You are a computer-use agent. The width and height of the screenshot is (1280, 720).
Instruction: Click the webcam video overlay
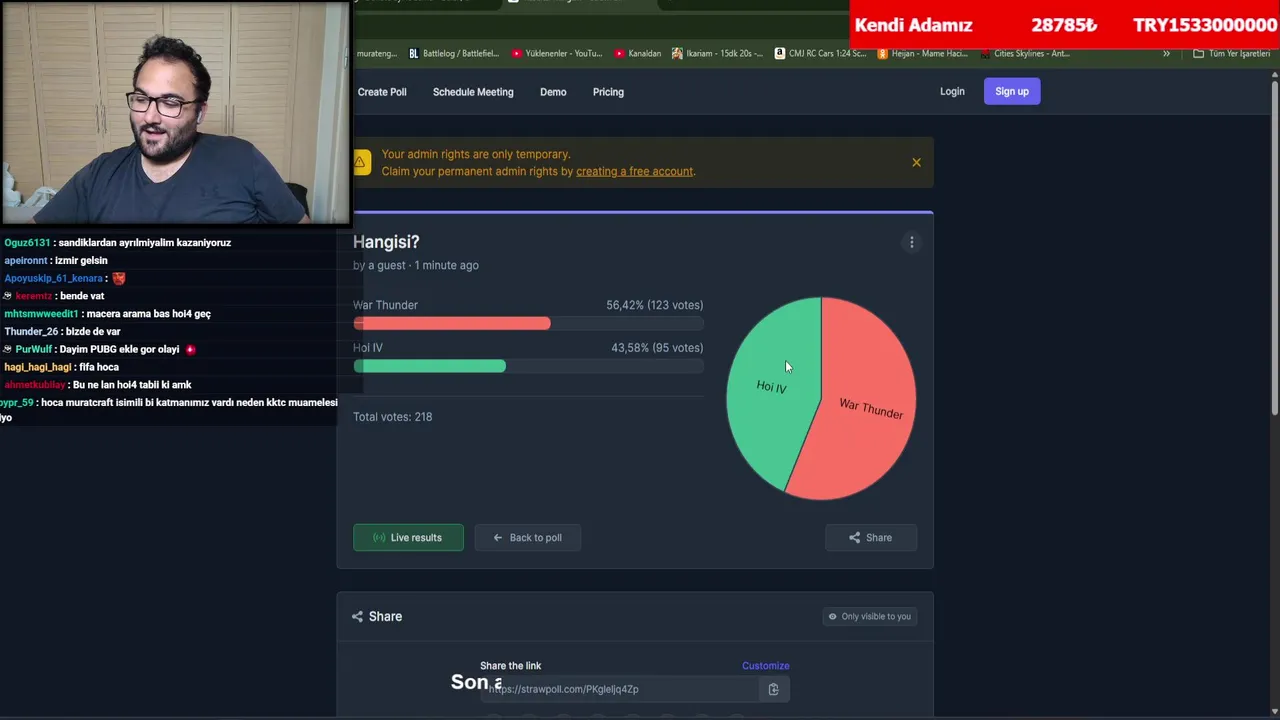point(175,112)
